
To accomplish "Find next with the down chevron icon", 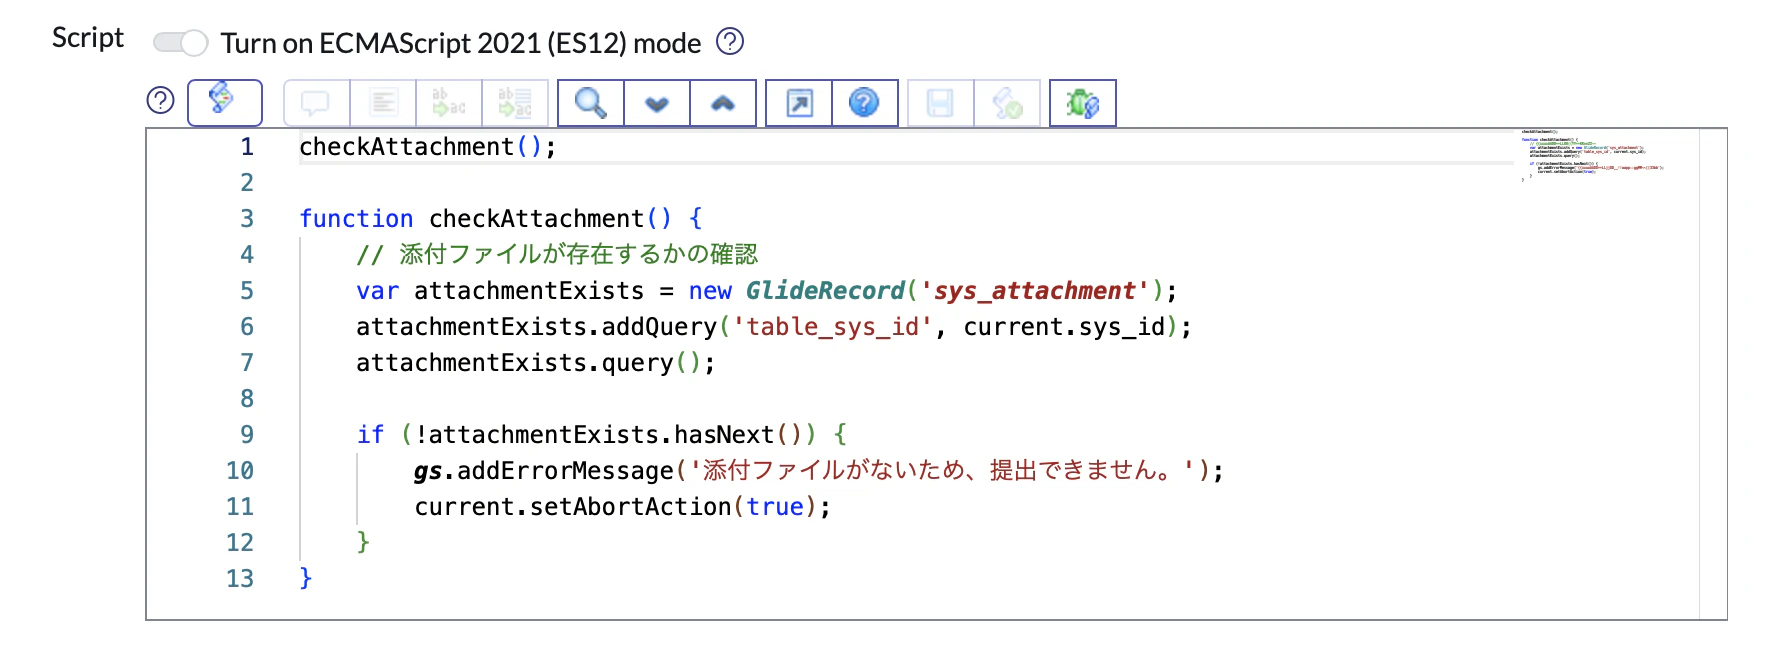I will [657, 102].
